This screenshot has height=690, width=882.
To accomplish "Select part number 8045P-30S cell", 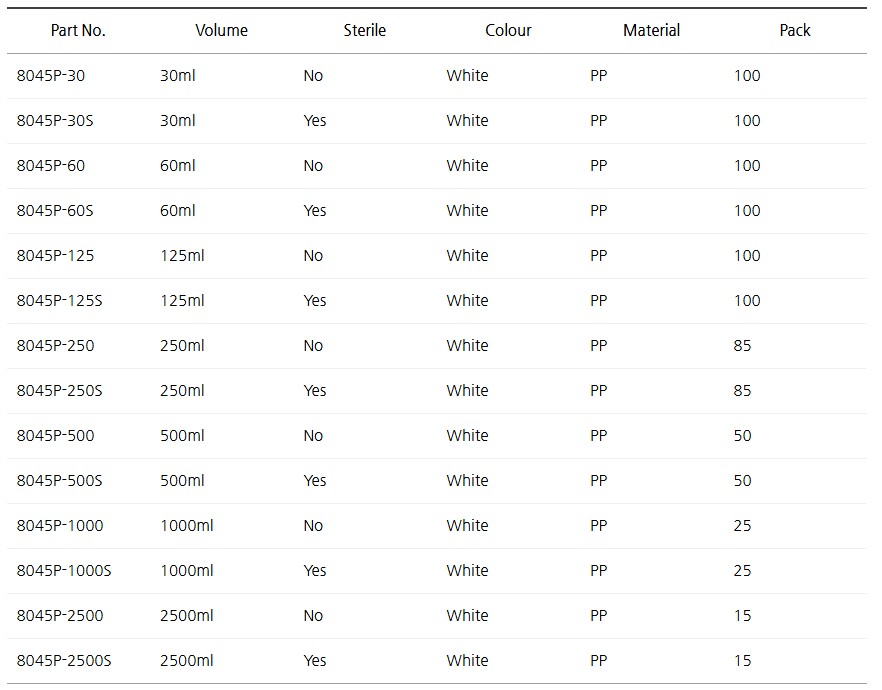I will (55, 121).
